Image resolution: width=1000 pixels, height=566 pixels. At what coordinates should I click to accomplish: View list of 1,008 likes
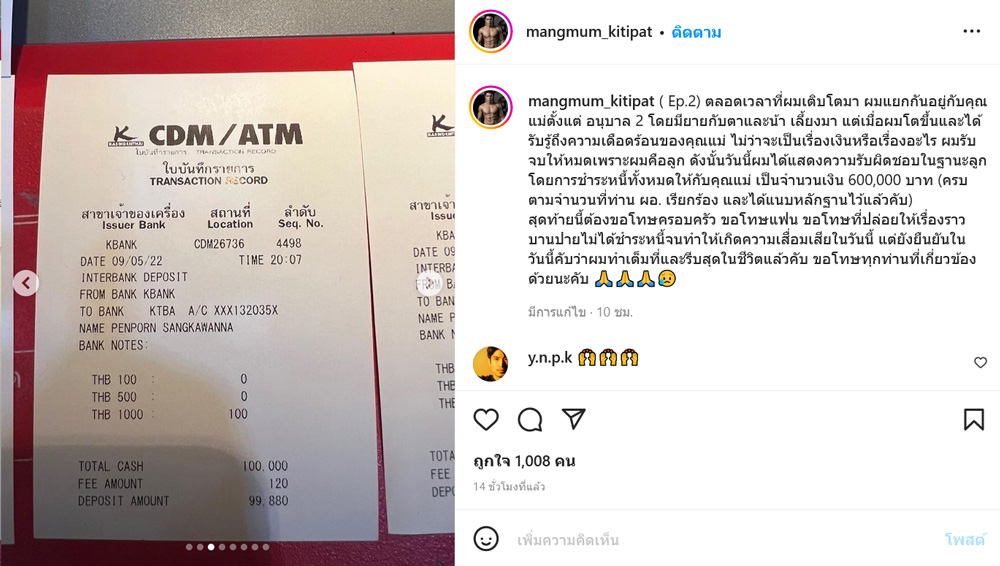pos(524,461)
